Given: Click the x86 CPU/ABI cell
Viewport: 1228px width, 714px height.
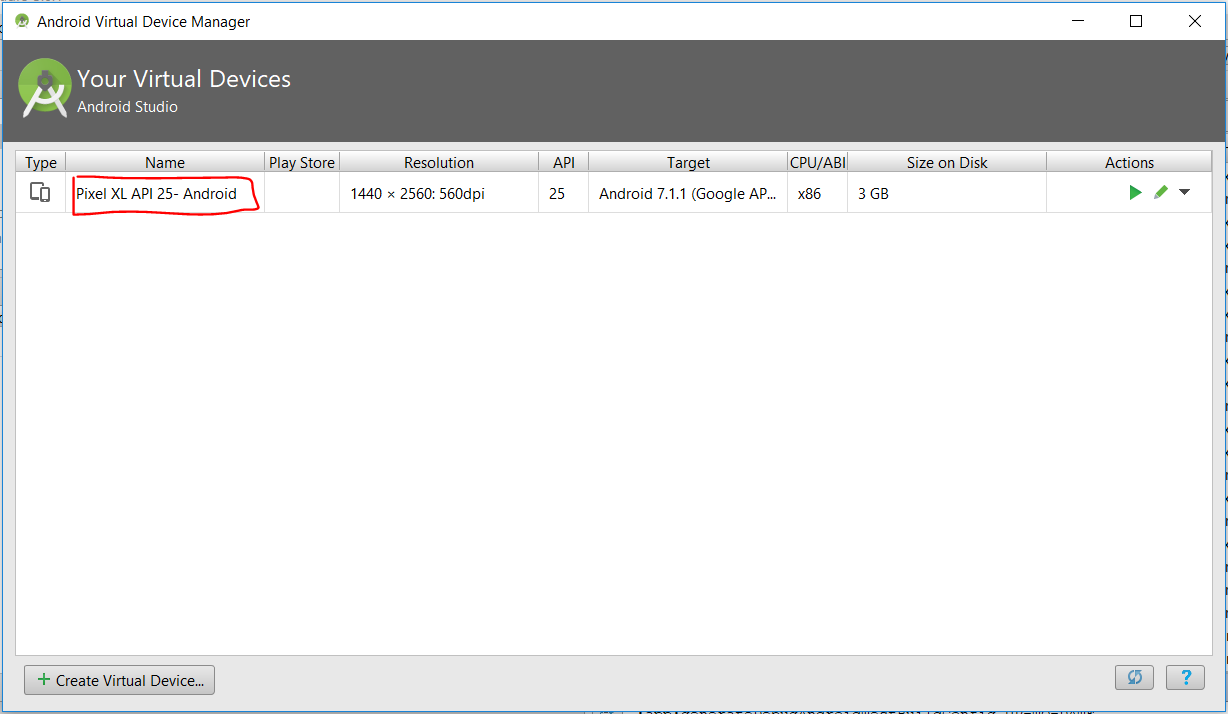Looking at the screenshot, I should pyautogui.click(x=817, y=193).
